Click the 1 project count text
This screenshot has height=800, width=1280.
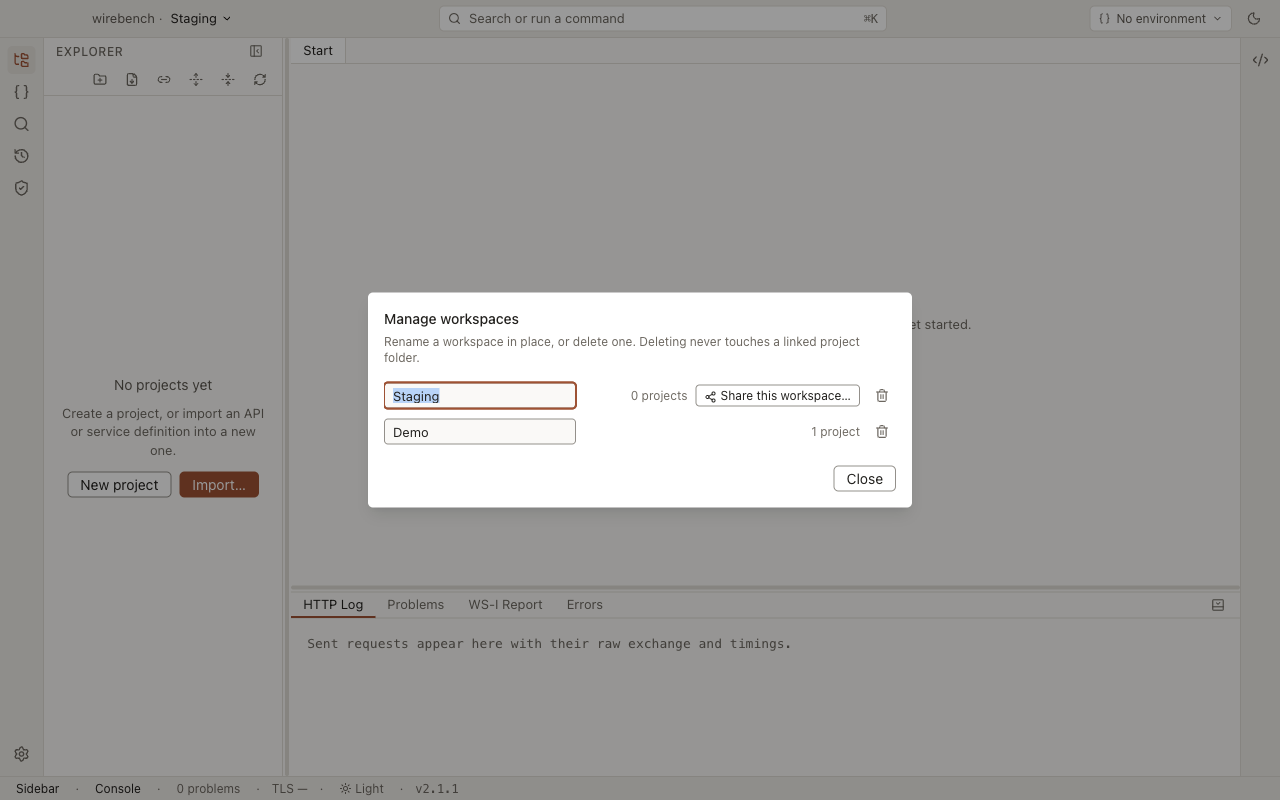point(836,432)
